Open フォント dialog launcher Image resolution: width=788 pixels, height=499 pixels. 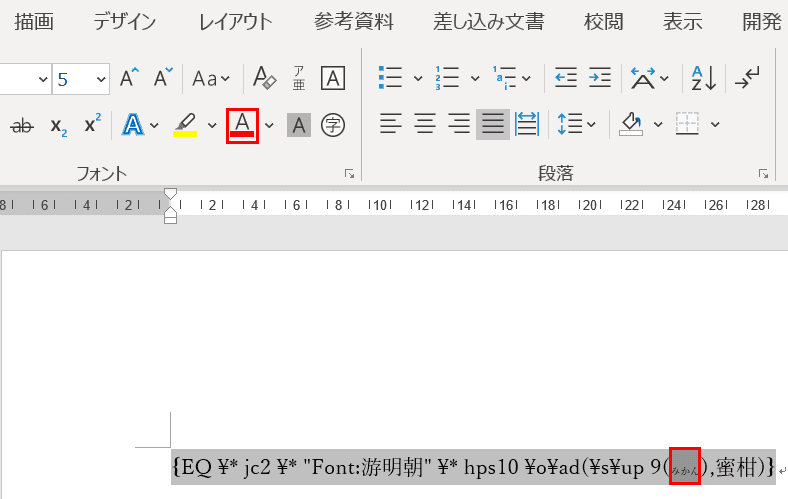[349, 174]
